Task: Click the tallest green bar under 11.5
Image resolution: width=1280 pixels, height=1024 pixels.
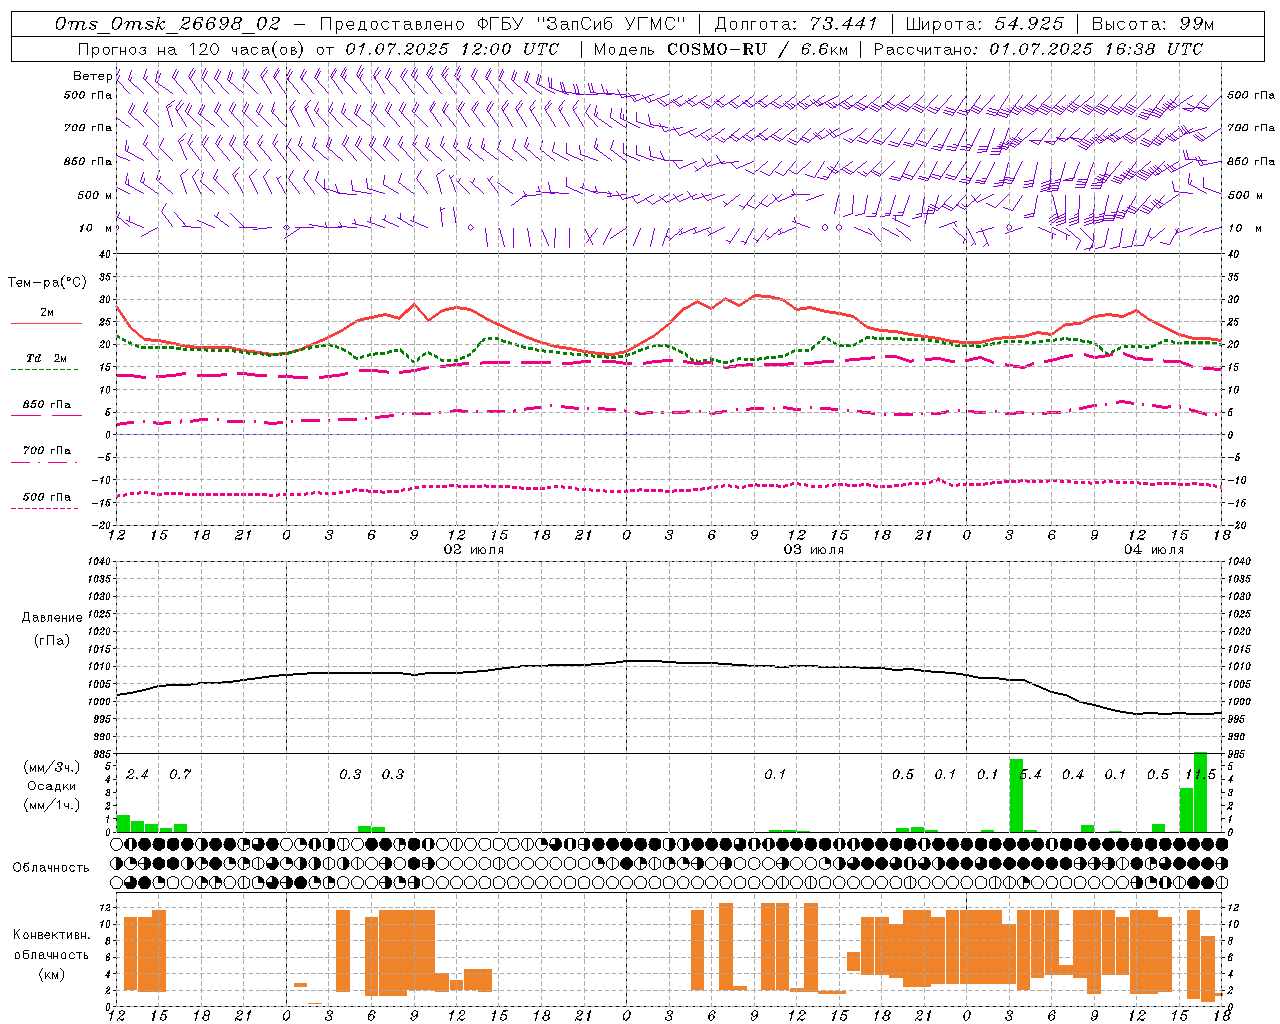Action: (1201, 792)
